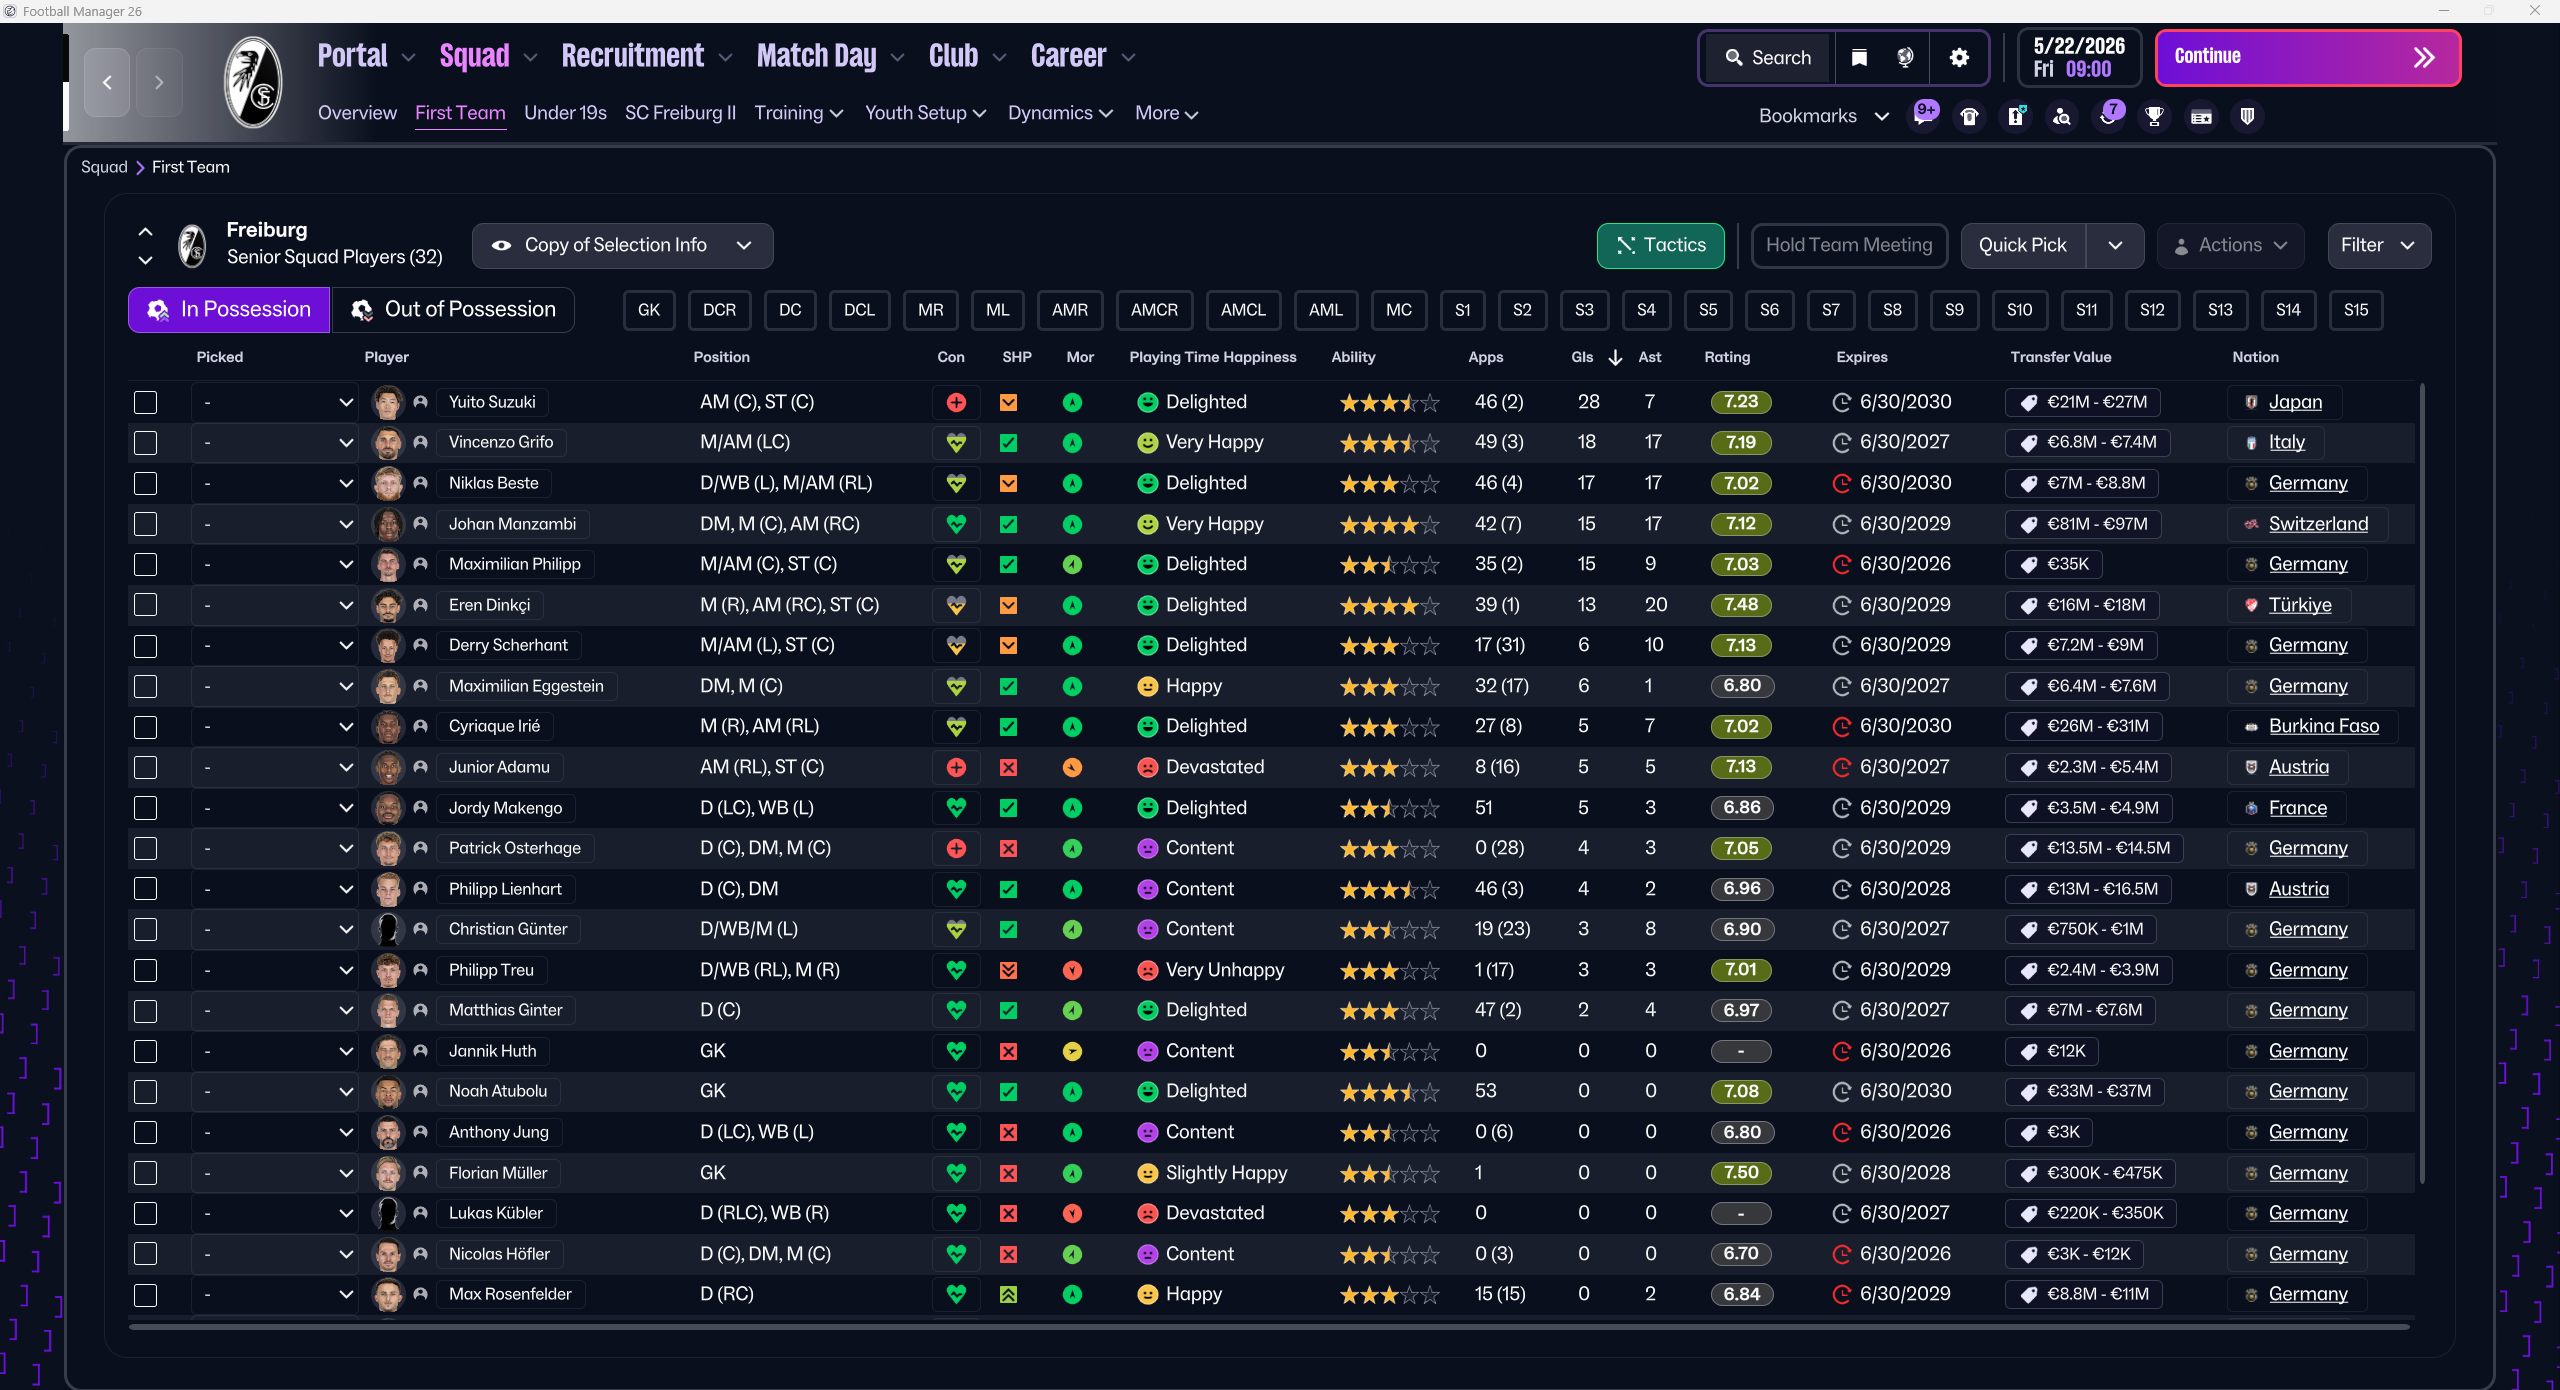Viewport: 2560px width, 1390px height.
Task: Click the SC Freiburg club badge
Action: 253,83
